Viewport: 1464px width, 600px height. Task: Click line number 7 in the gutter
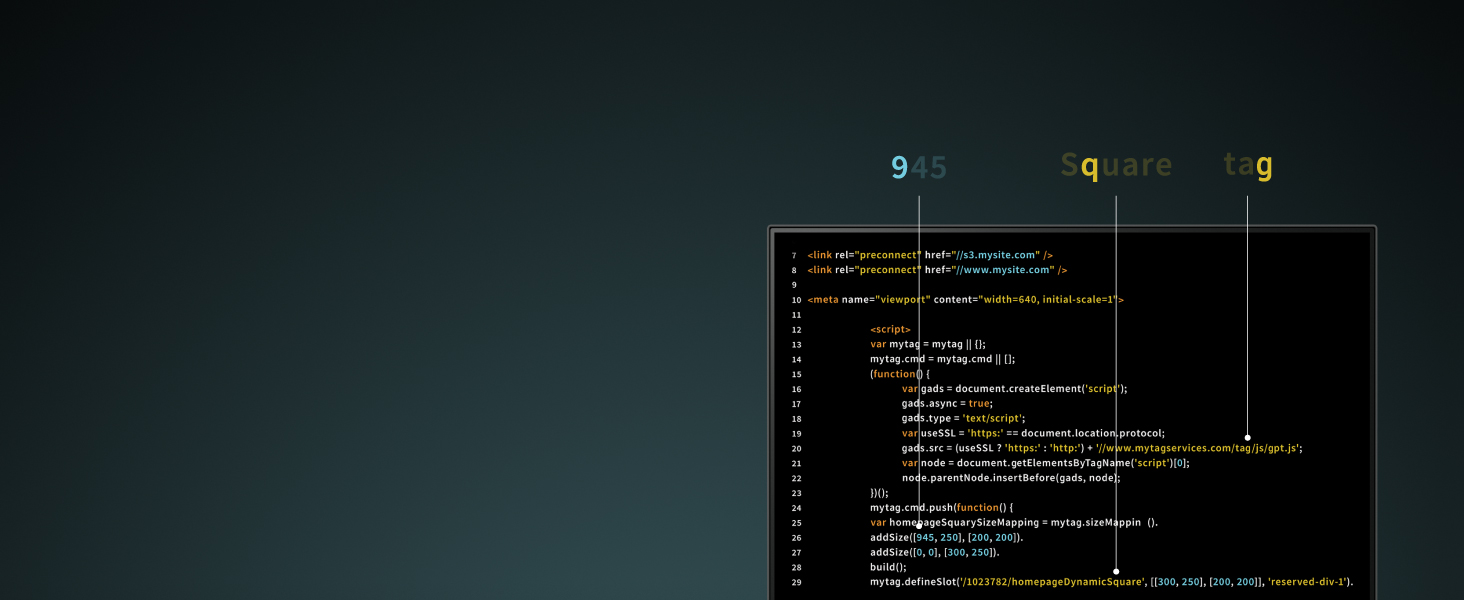794,256
